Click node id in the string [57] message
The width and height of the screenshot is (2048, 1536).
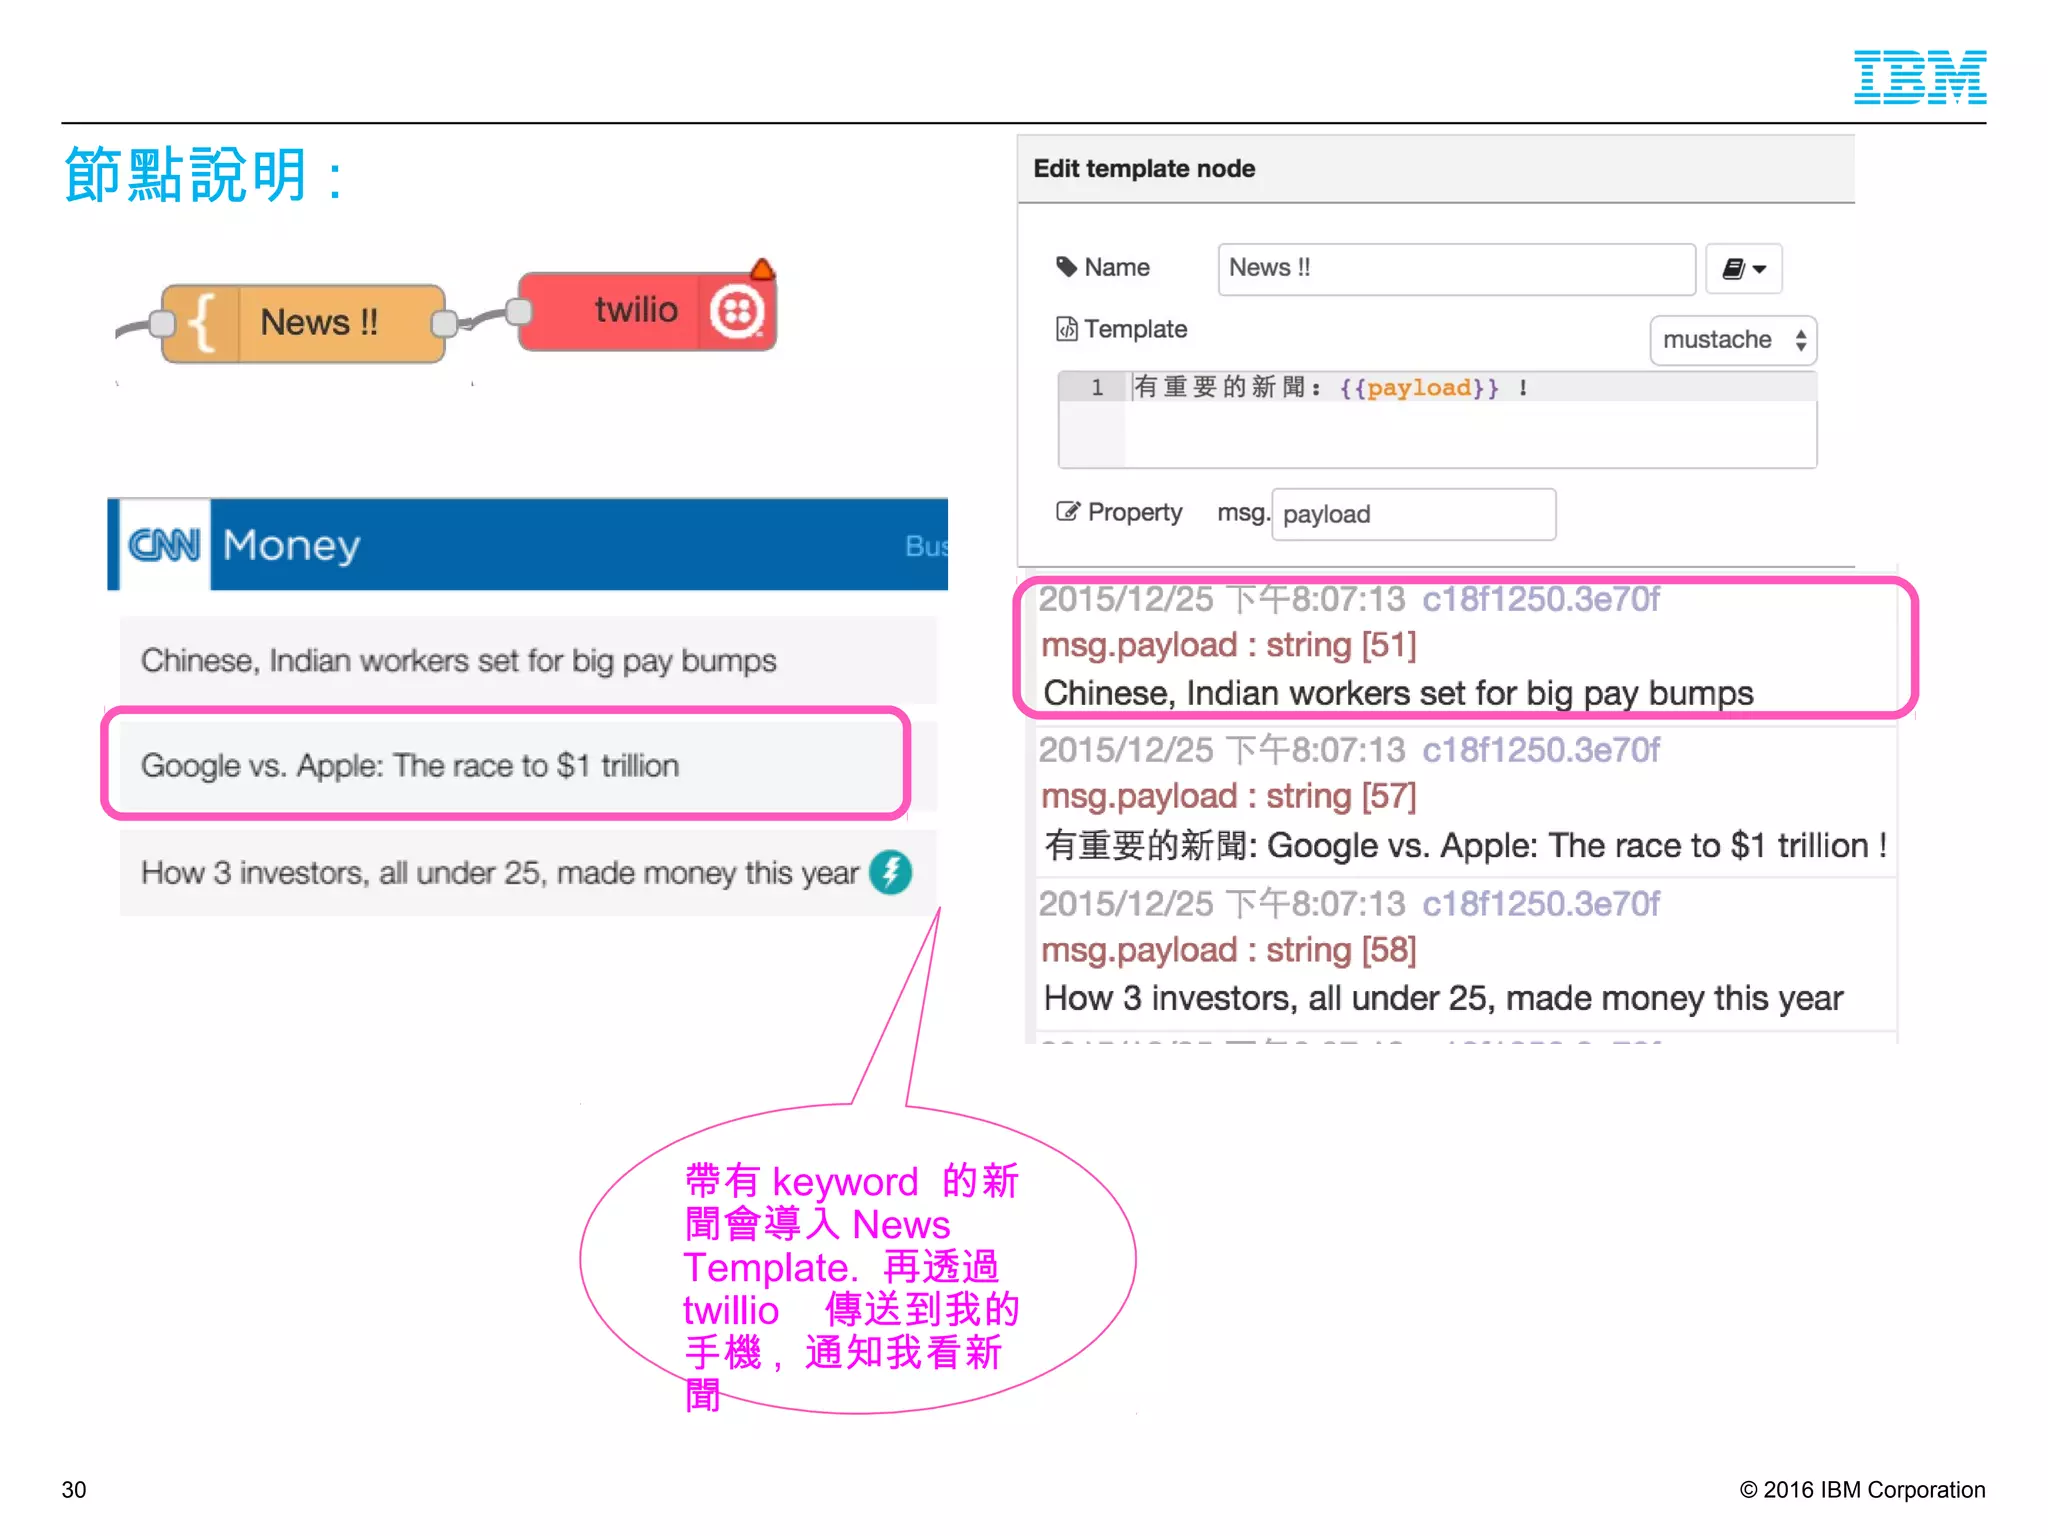point(1540,750)
